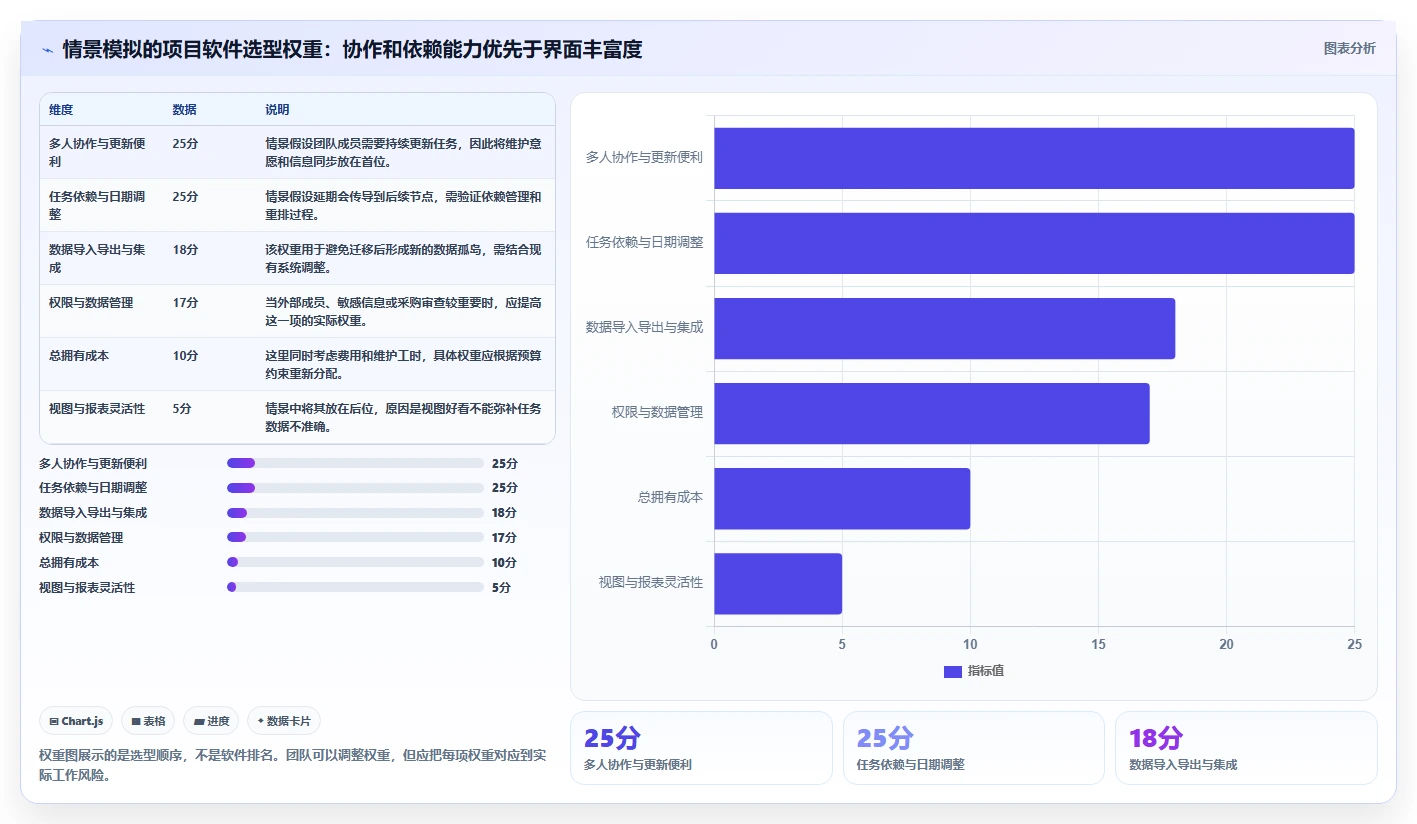The width and height of the screenshot is (1417, 824).
Task: Click description starting 情景假设团队成员需要持续更新任务
Action: click(403, 152)
